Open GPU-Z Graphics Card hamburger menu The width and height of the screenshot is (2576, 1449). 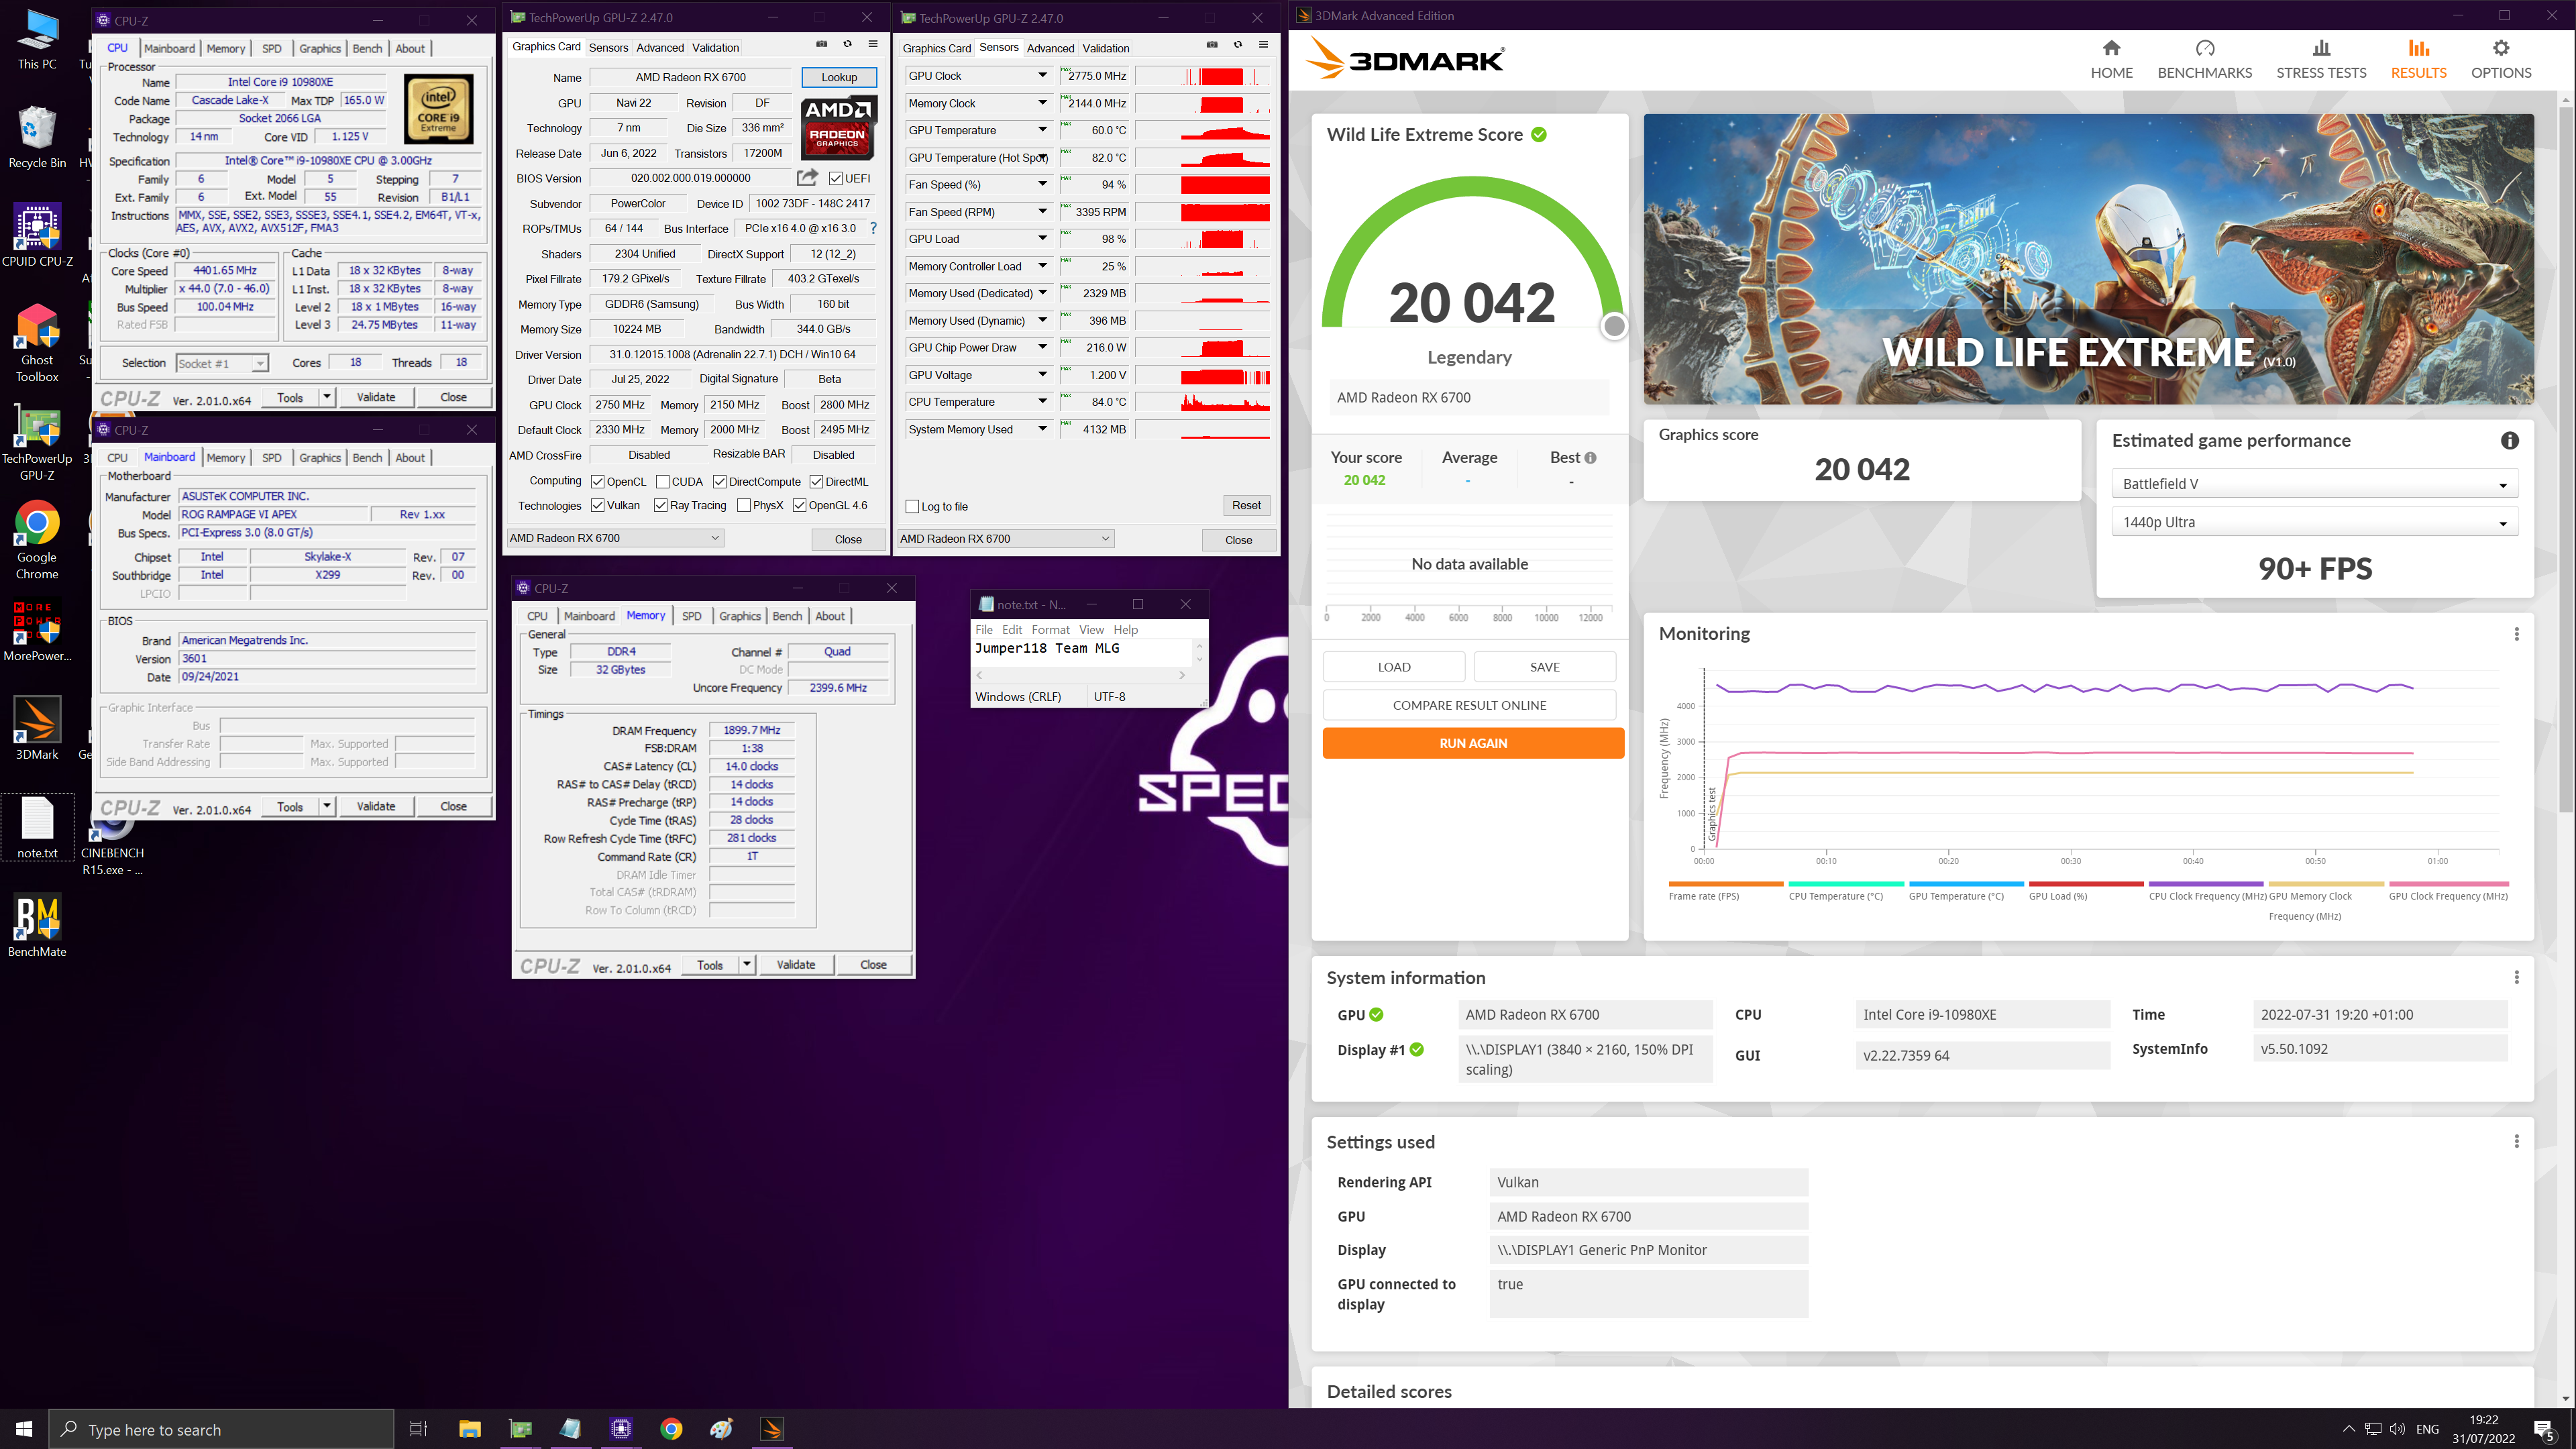(873, 44)
